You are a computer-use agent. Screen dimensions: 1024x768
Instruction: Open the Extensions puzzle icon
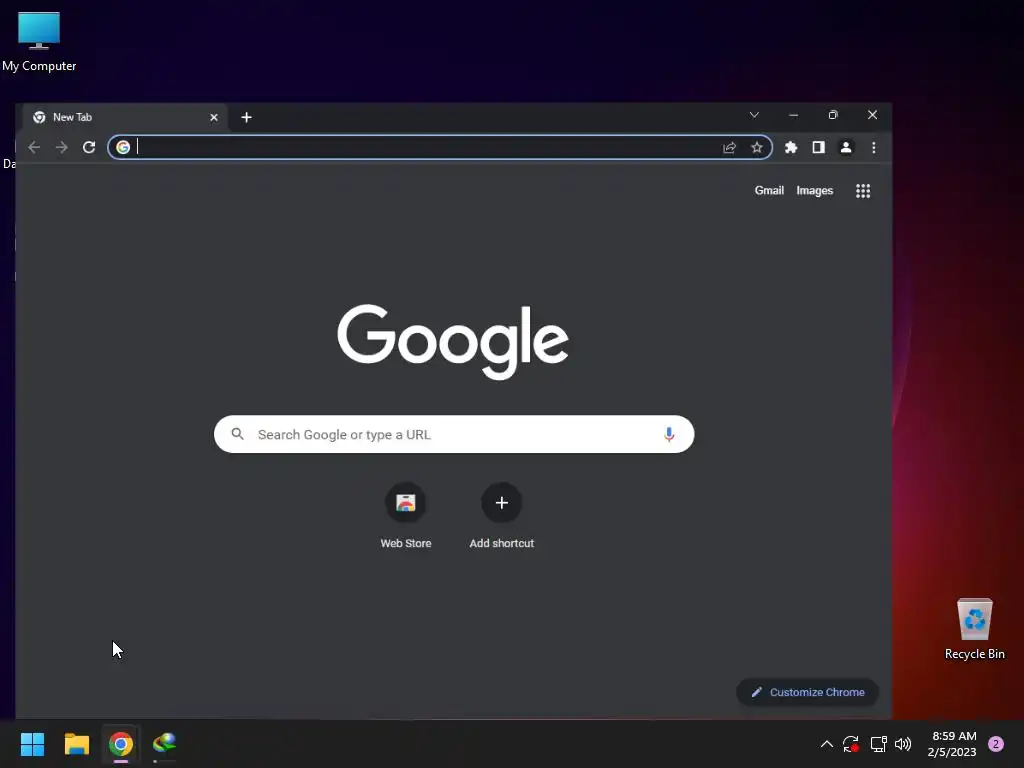point(791,148)
